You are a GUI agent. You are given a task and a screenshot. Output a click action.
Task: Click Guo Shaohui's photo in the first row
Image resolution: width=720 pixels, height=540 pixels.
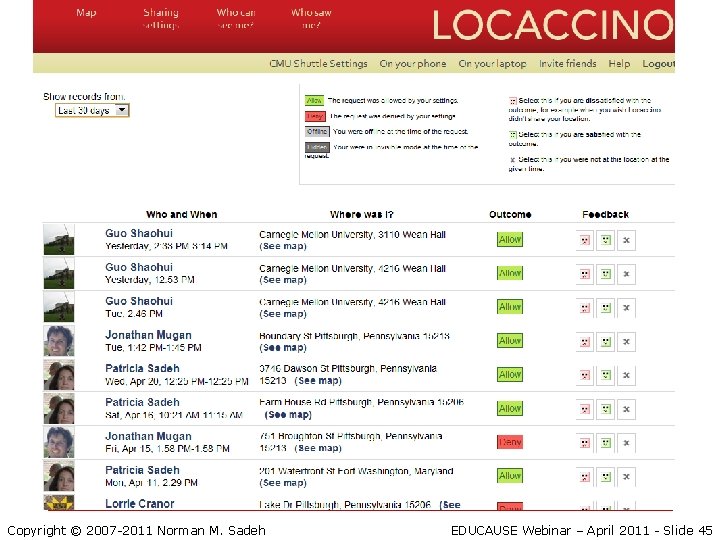coord(59,239)
